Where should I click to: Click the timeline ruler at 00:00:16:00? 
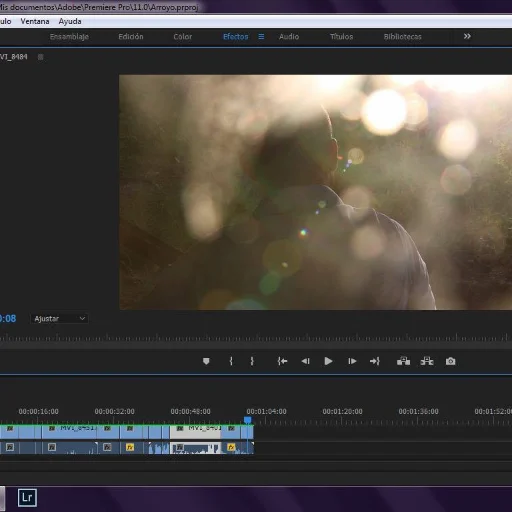pyautogui.click(x=38, y=412)
